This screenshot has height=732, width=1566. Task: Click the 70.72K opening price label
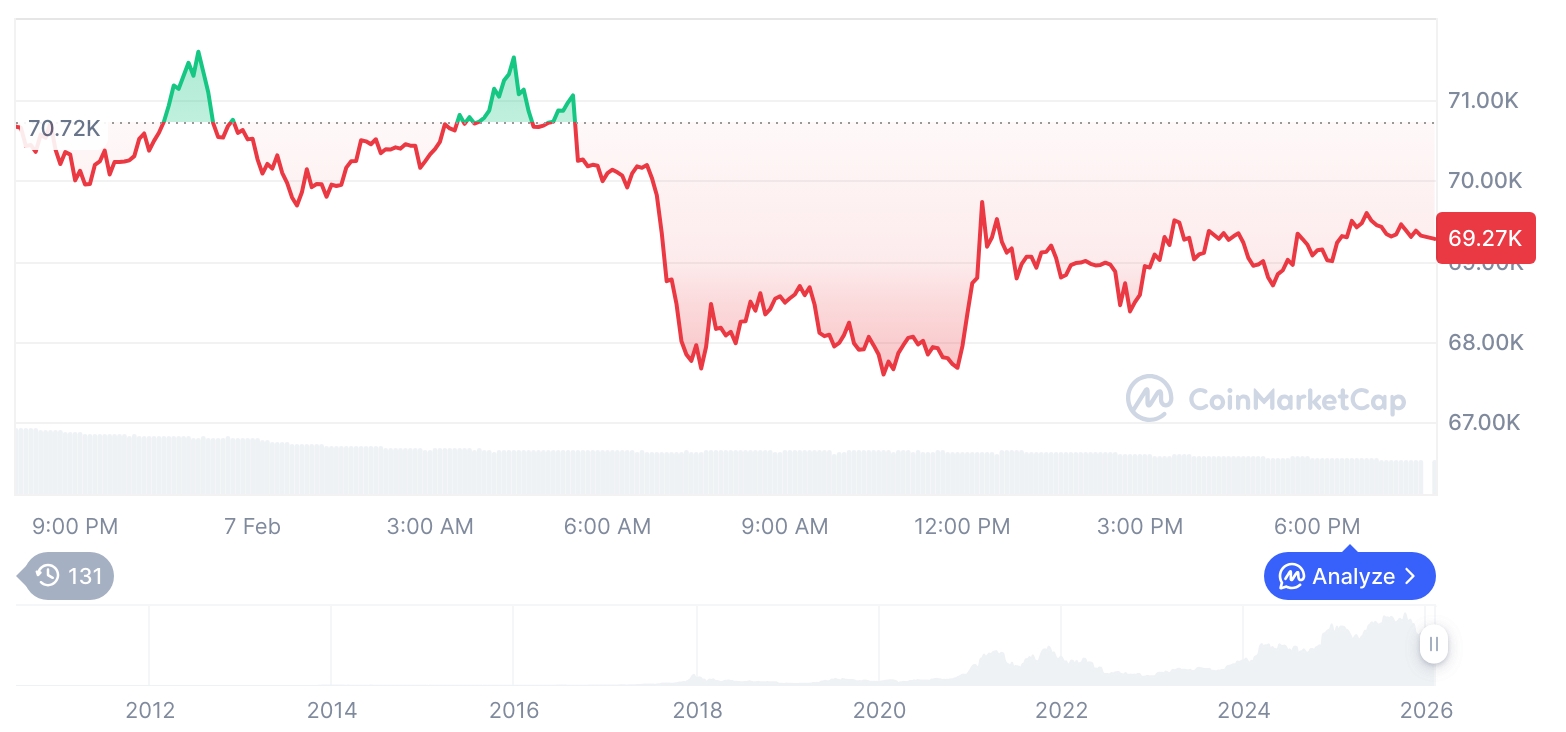(x=64, y=129)
